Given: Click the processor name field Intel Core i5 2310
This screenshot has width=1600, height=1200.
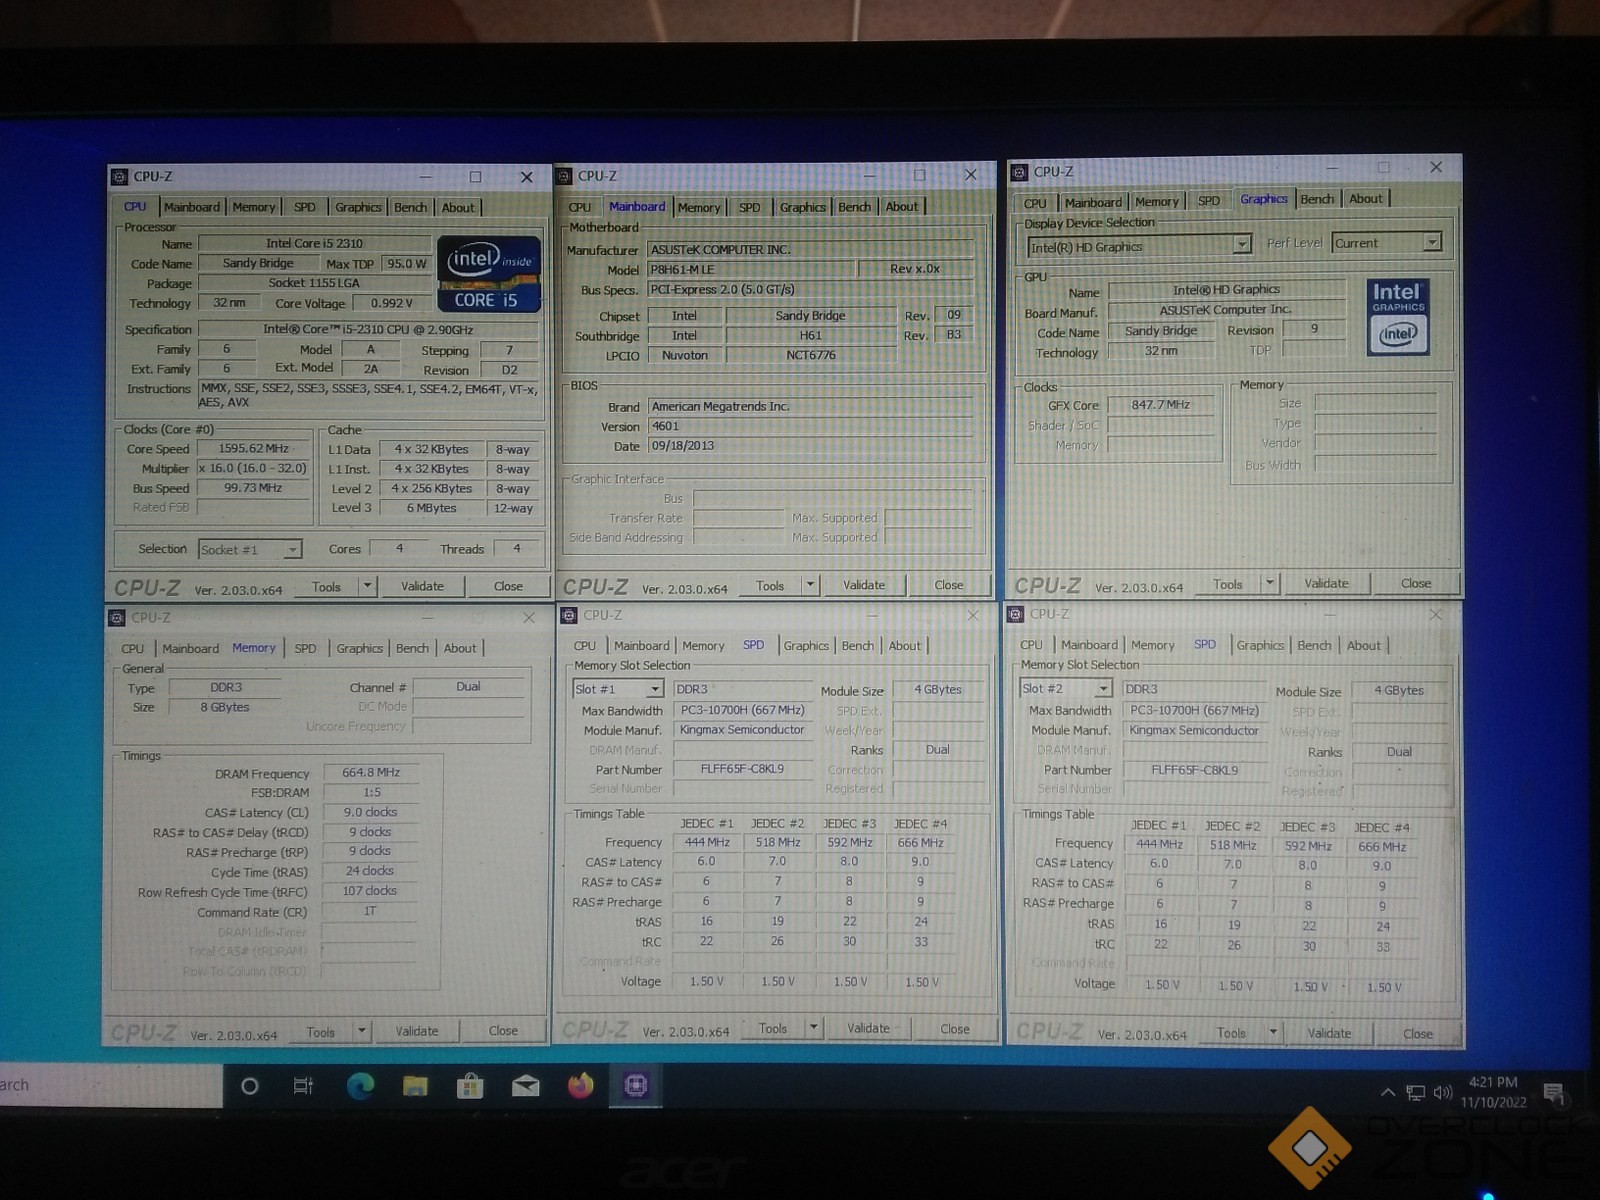Looking at the screenshot, I should point(314,243).
